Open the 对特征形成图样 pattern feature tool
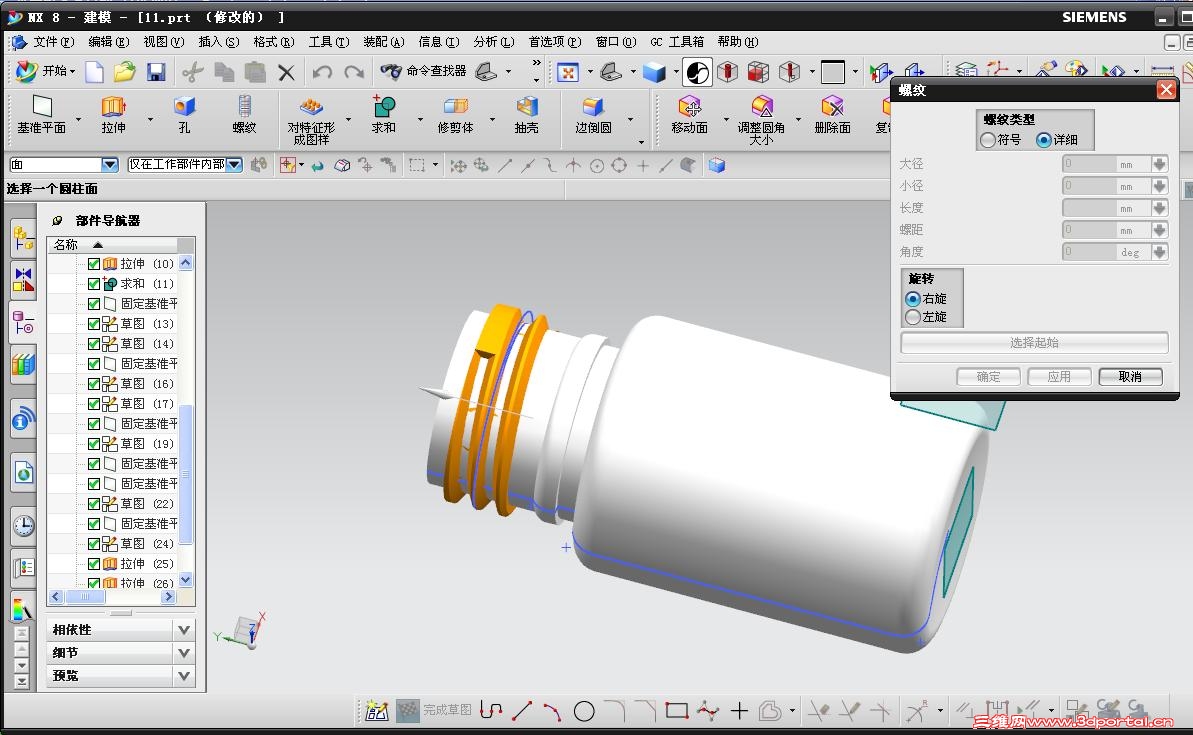Screen dimensions: 1193x735 (311, 120)
